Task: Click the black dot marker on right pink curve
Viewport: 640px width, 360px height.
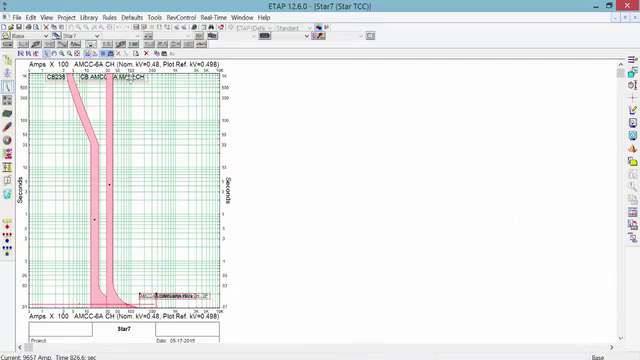Action: point(109,185)
